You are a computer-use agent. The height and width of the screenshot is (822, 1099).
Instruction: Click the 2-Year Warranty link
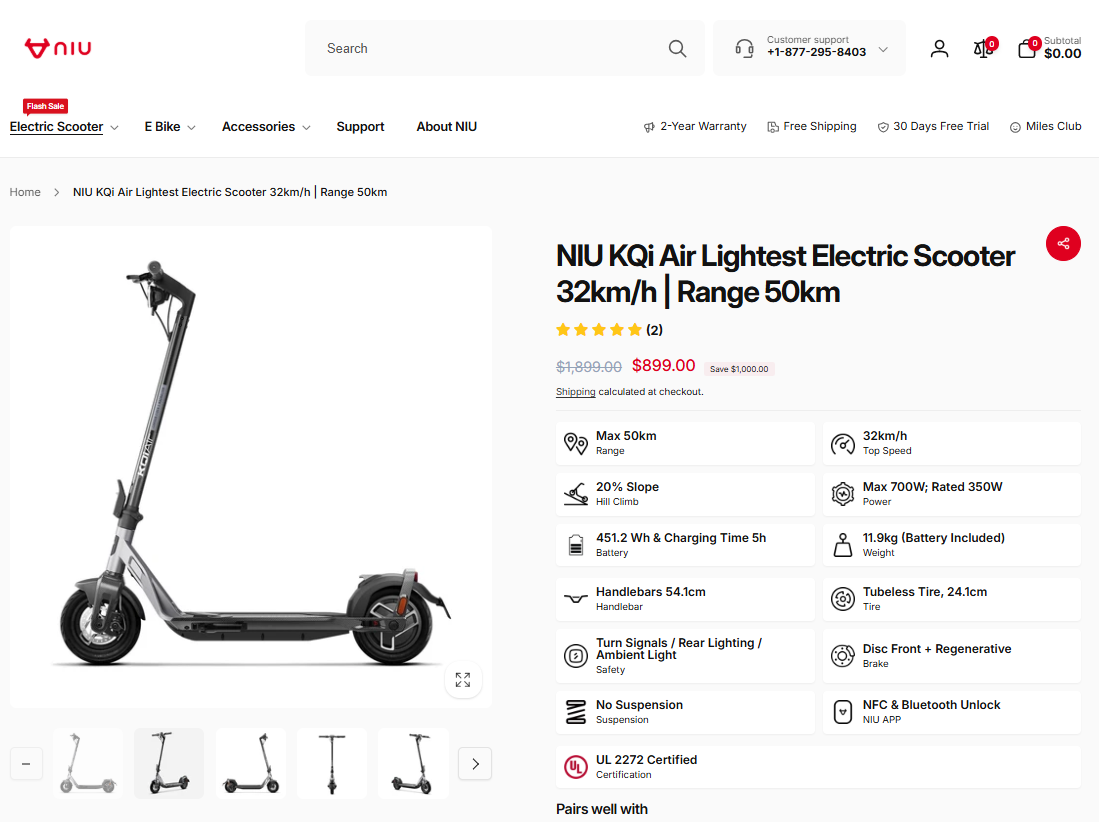(x=703, y=126)
